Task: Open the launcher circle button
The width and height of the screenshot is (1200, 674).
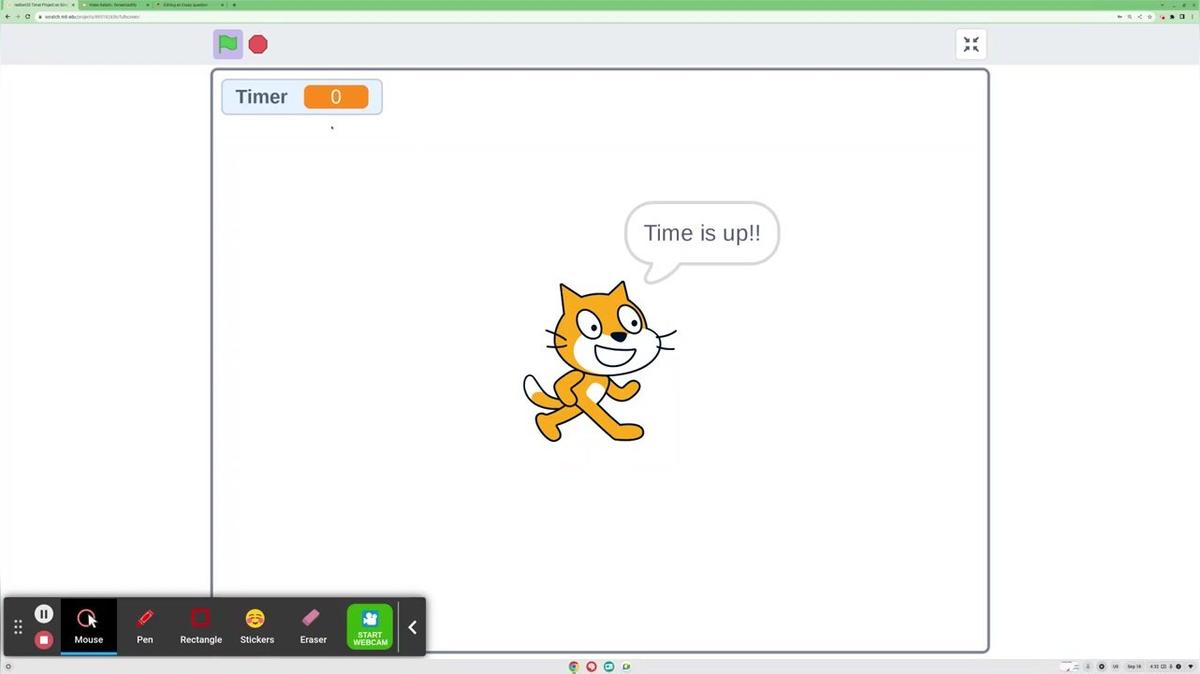Action: pos(9,666)
